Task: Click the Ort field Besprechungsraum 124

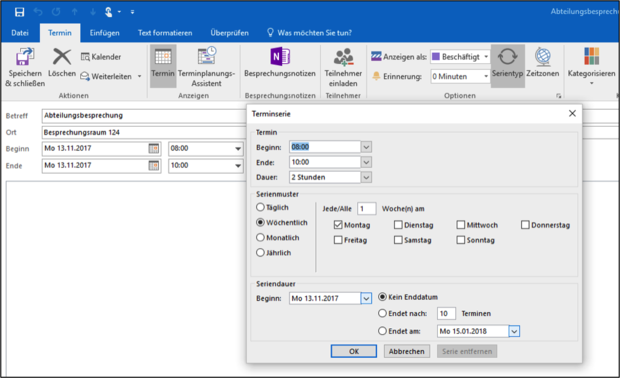Action: pyautogui.click(x=143, y=132)
